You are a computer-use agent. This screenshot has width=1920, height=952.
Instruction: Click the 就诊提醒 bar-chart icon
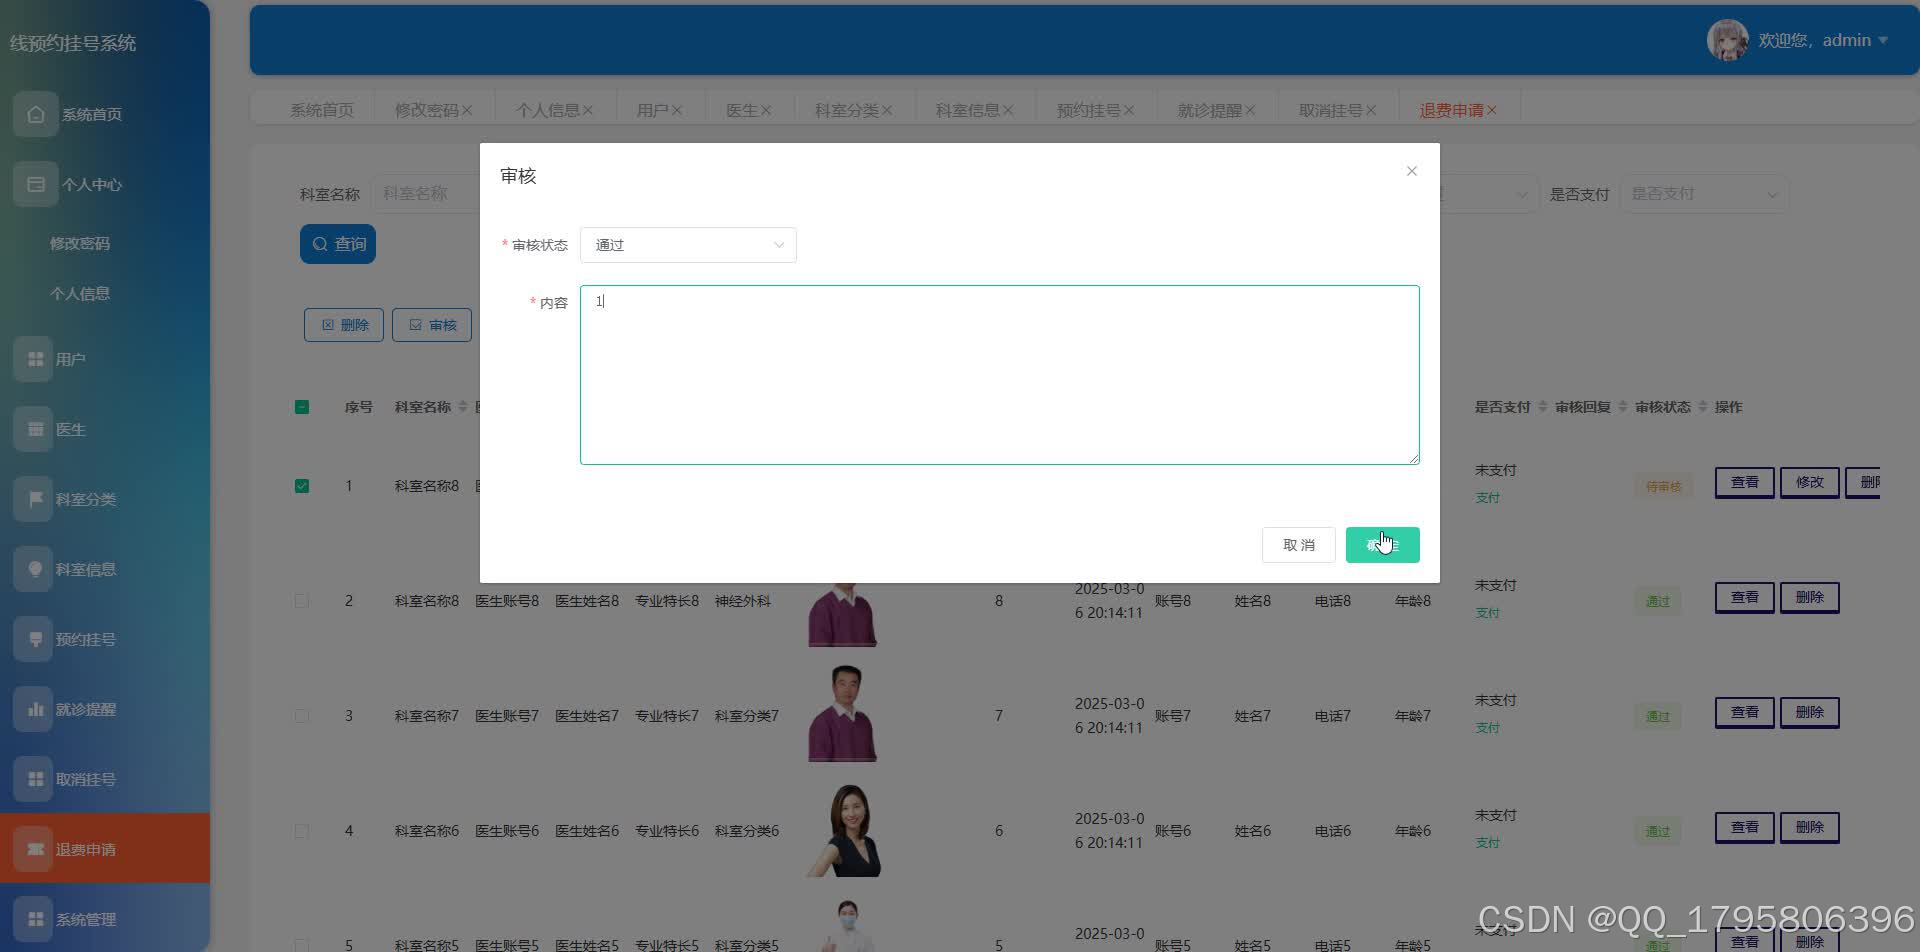point(35,709)
